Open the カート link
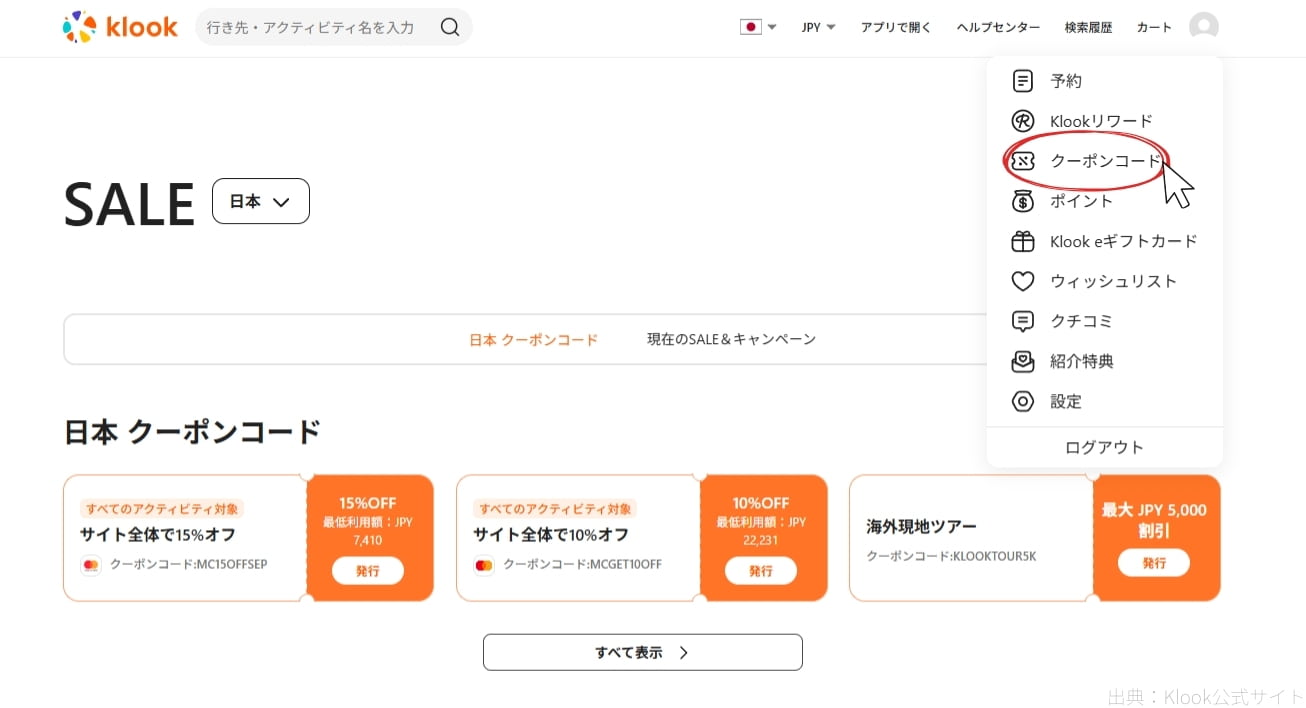The height and width of the screenshot is (708, 1306). click(x=1154, y=27)
